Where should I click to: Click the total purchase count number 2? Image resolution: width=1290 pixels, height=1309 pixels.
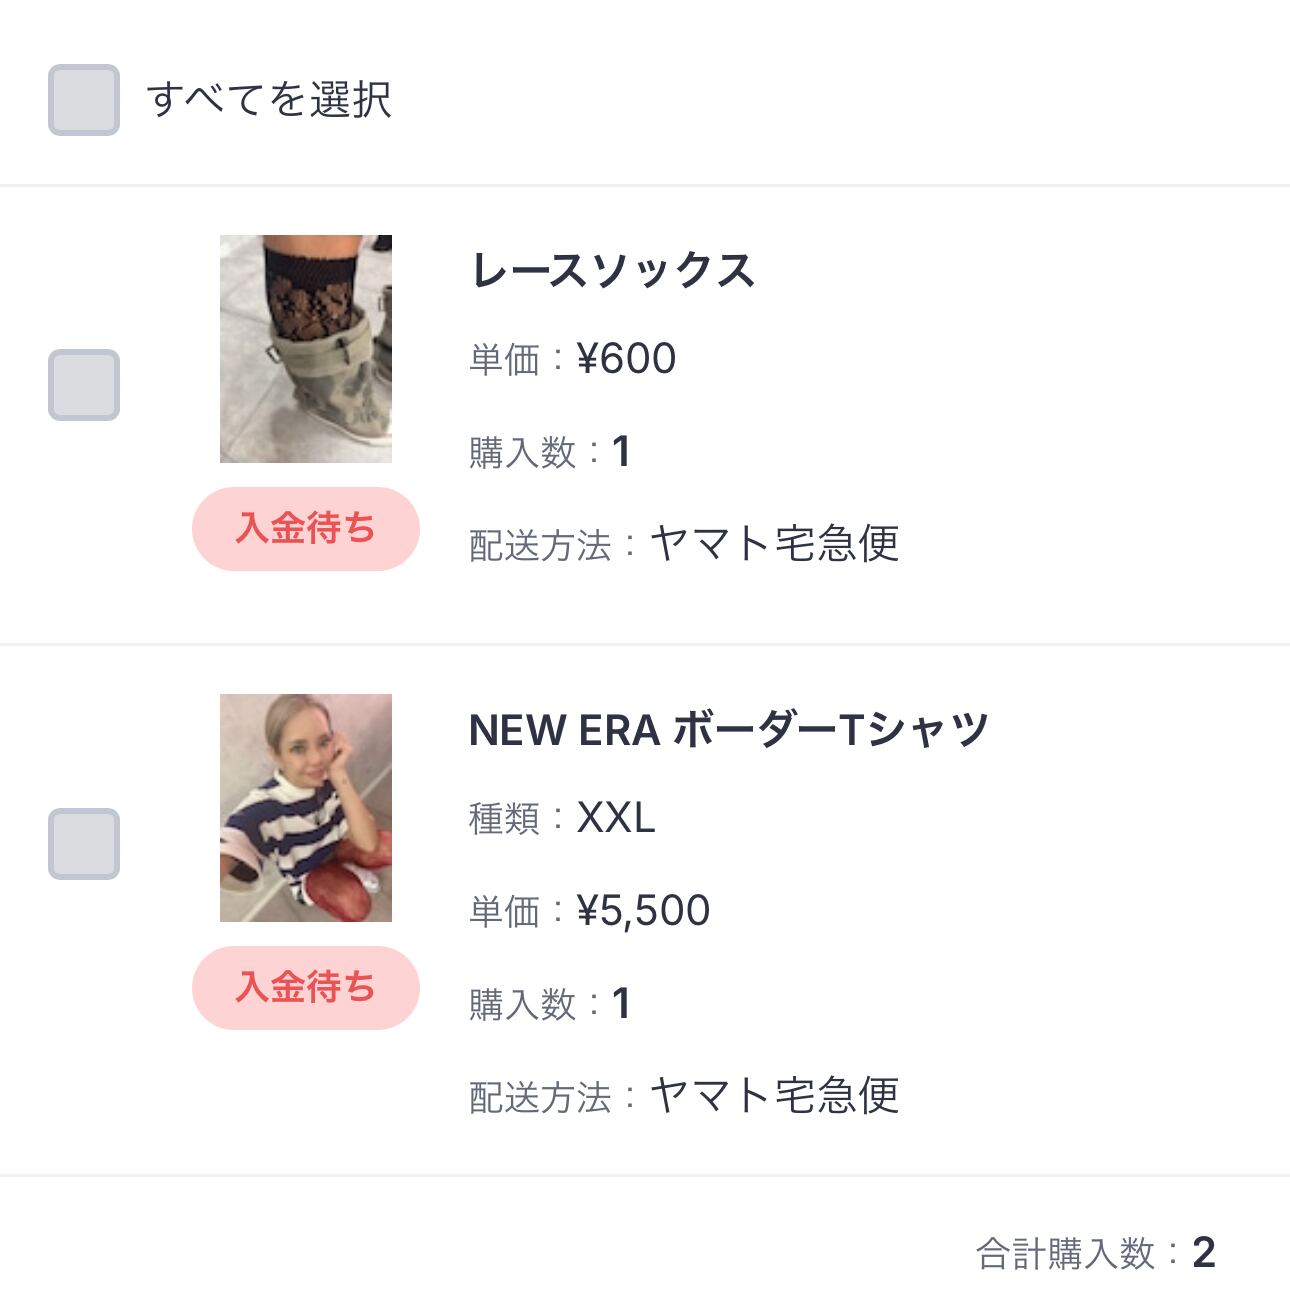pyautogui.click(x=1204, y=1253)
